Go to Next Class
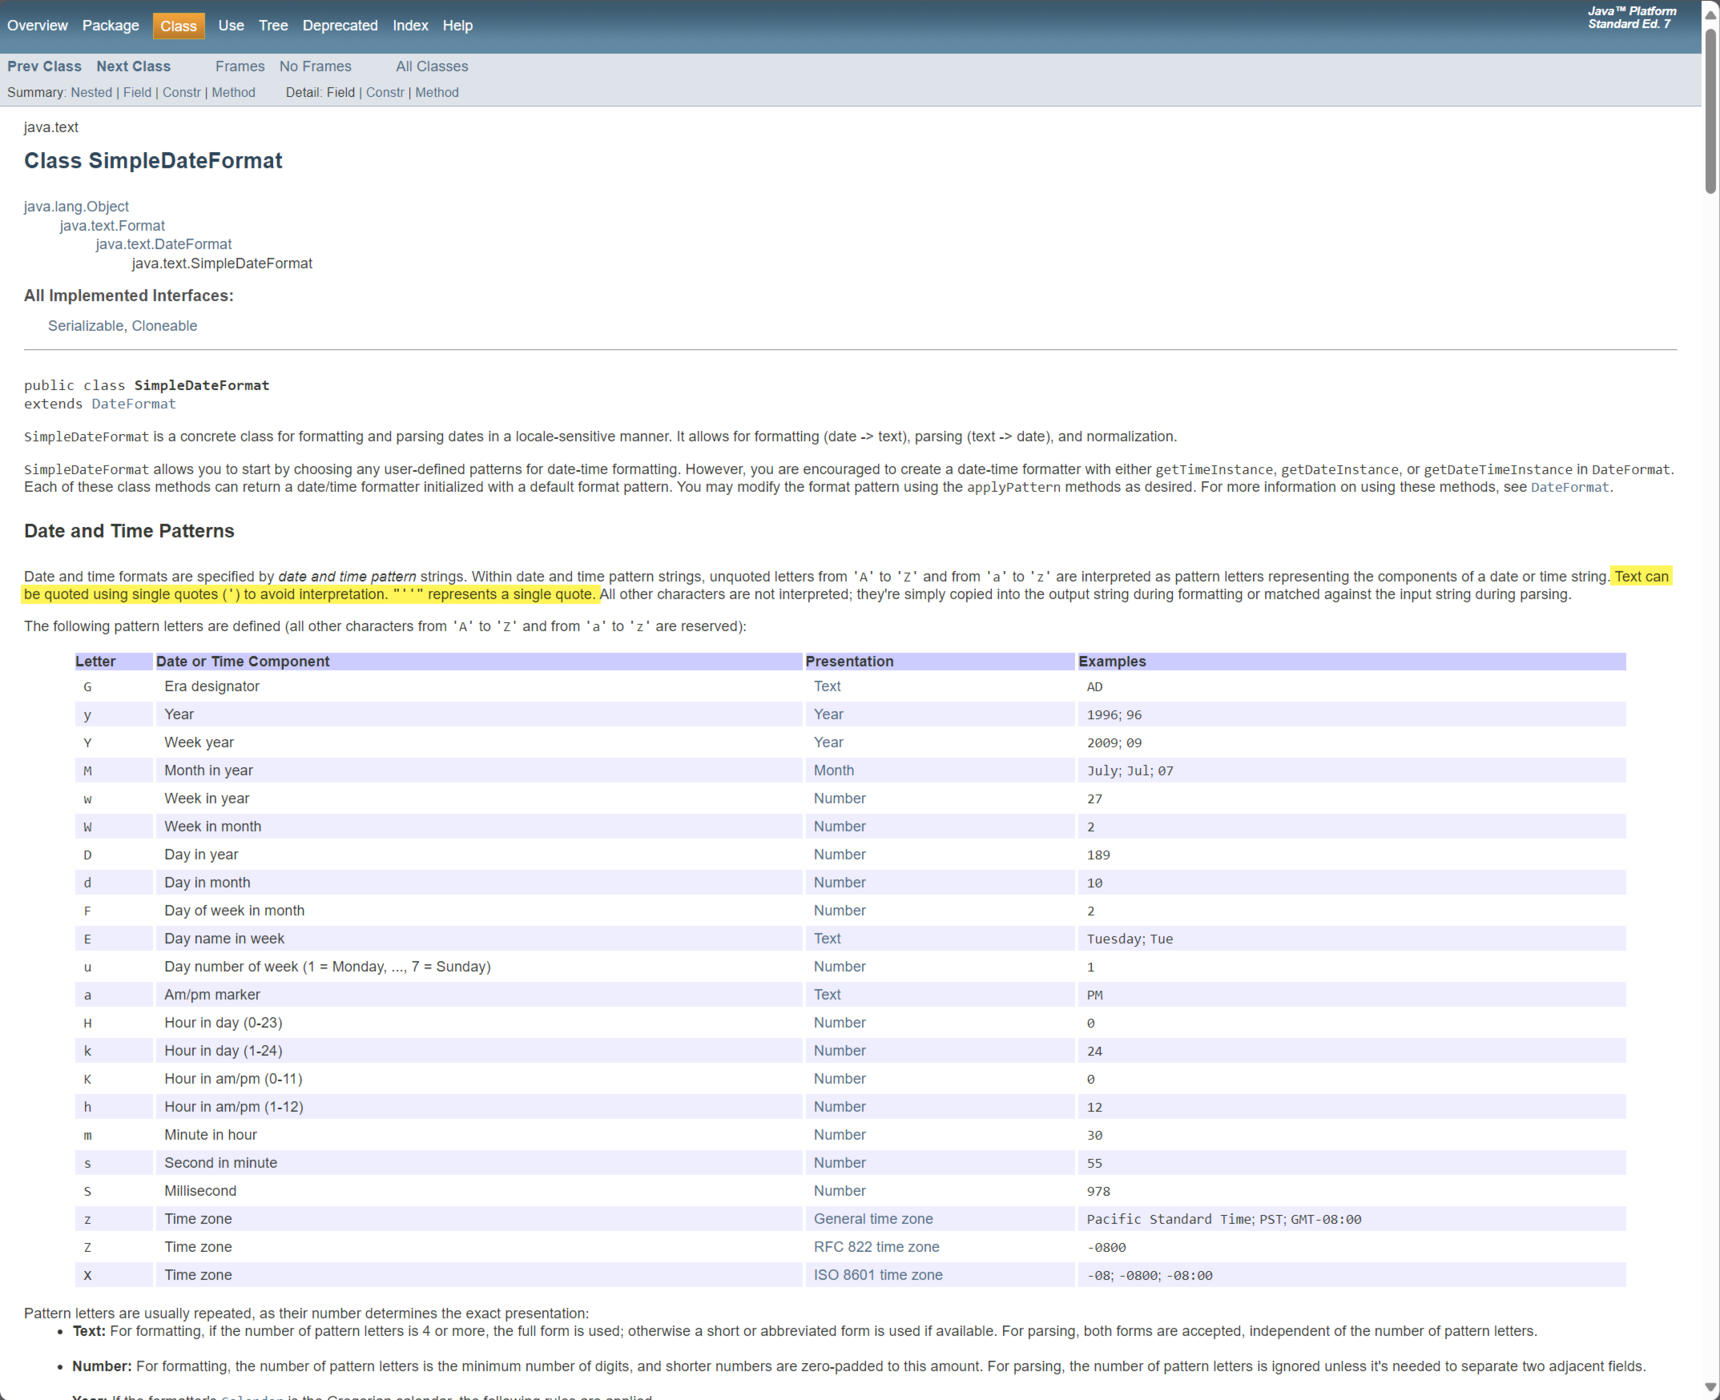 coord(133,67)
